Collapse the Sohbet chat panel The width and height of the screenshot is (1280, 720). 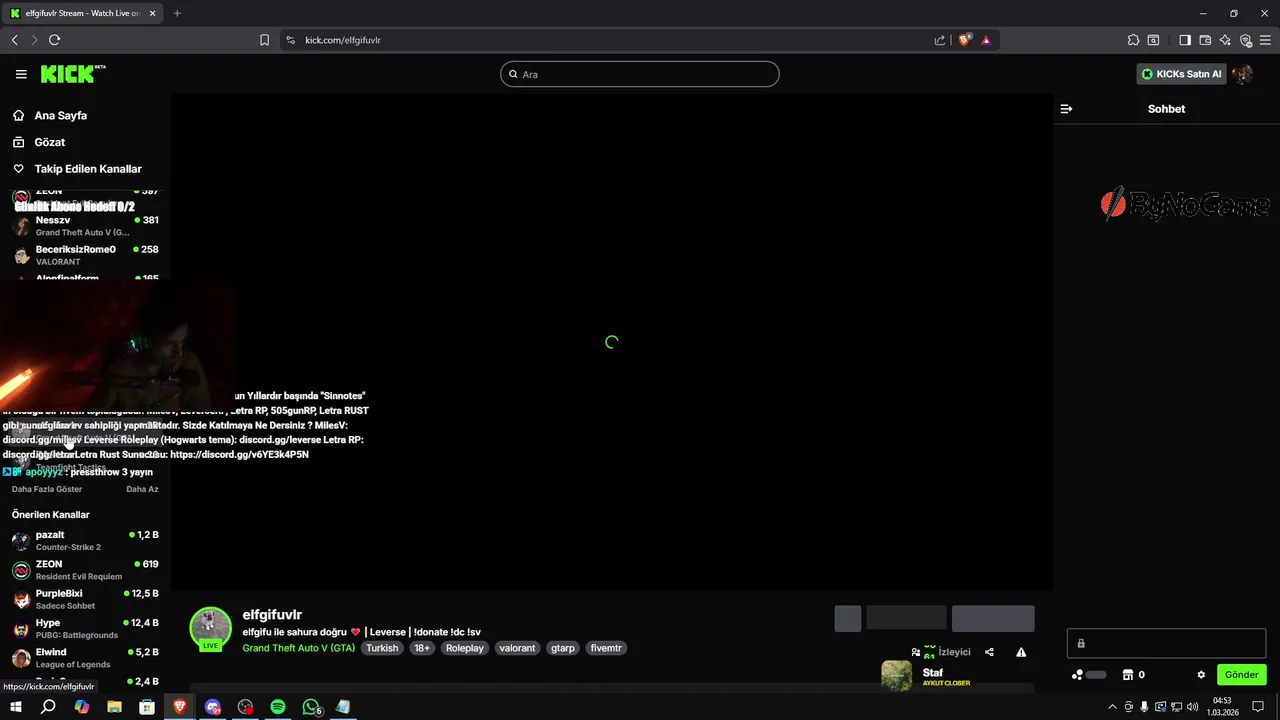click(x=1066, y=109)
